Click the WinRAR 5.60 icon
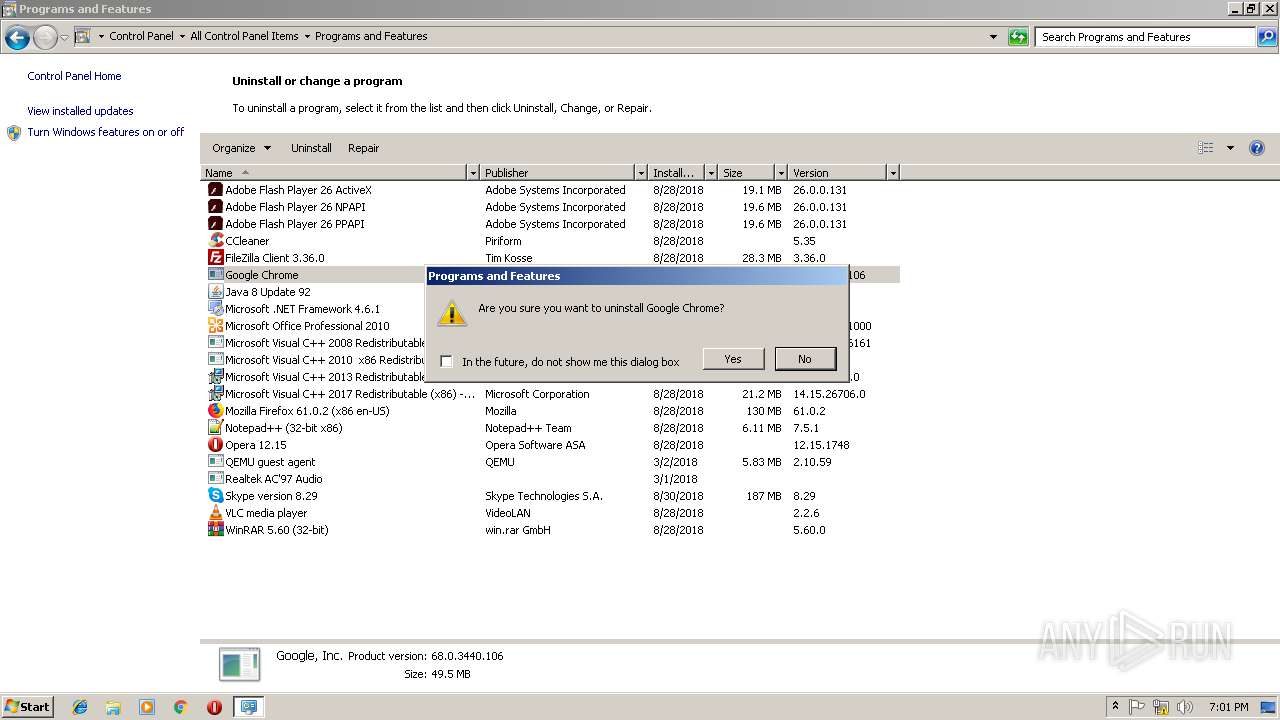This screenshot has width=1280, height=720. click(x=215, y=530)
